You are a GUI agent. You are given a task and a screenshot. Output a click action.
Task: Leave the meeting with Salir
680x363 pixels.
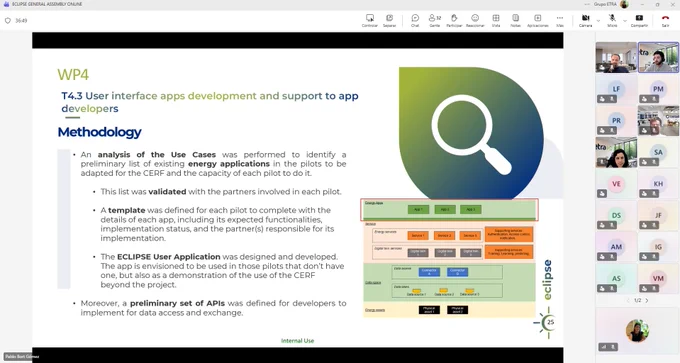click(x=665, y=20)
